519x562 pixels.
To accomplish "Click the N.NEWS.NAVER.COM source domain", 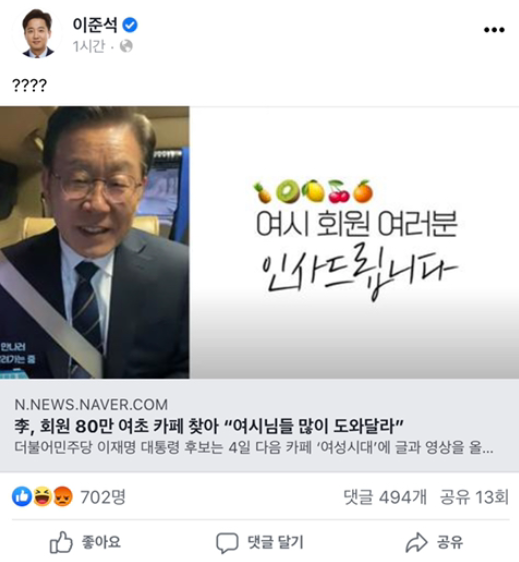I will pyautogui.click(x=91, y=405).
